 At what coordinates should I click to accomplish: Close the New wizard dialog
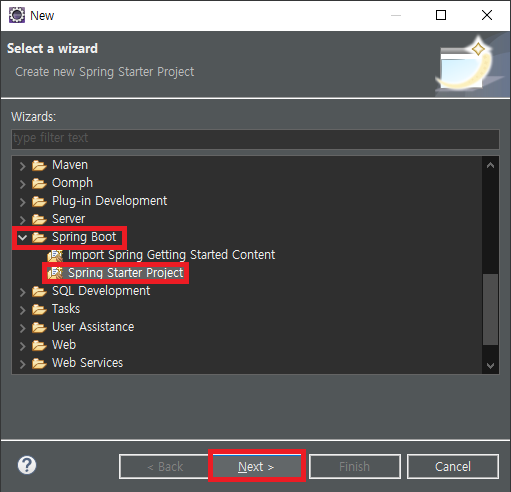tap(487, 15)
